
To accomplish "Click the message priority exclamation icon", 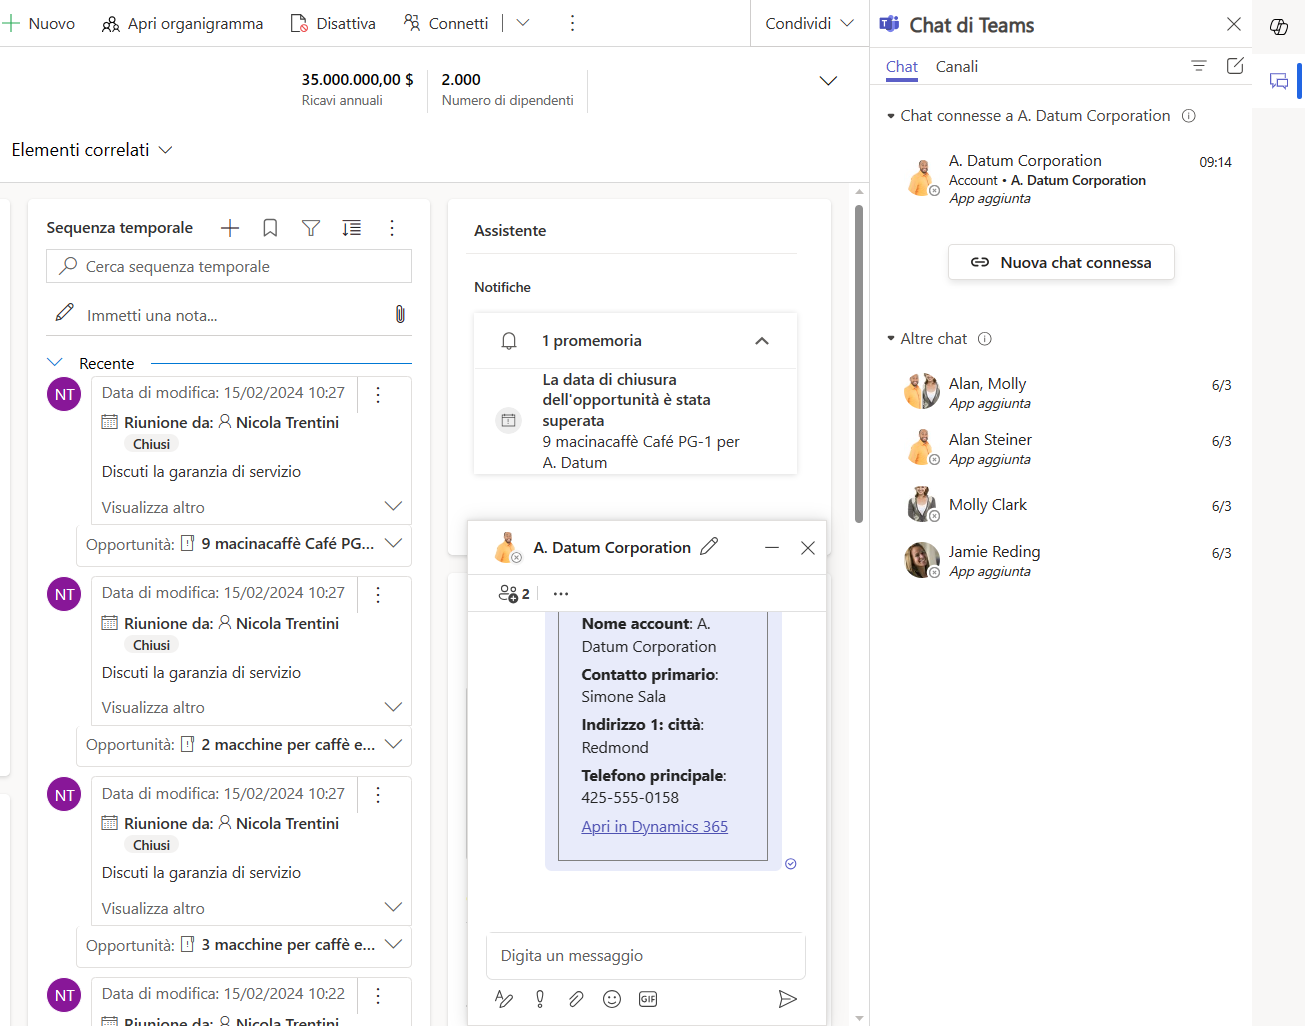I will [540, 999].
